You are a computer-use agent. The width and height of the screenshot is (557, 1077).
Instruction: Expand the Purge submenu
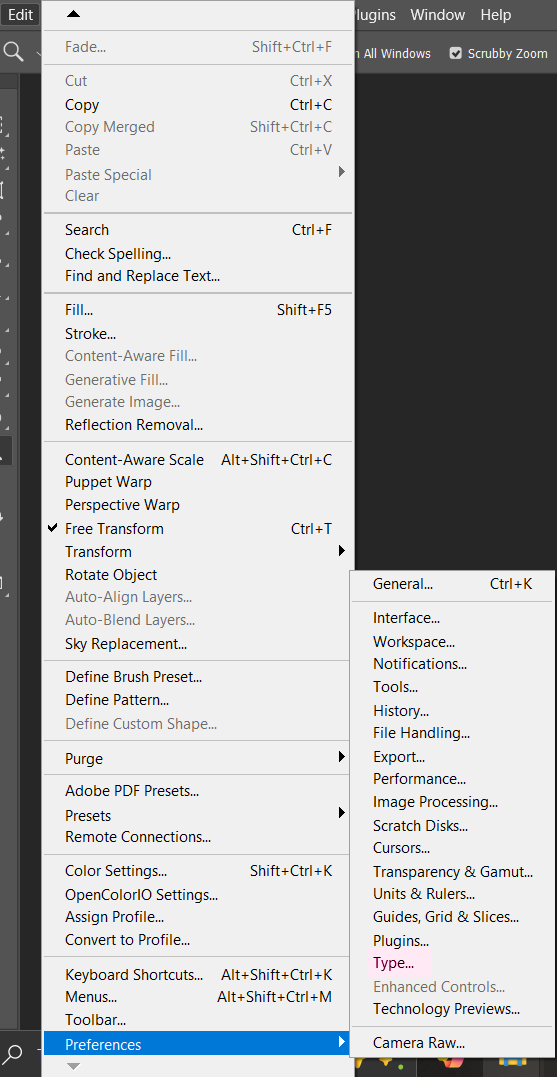tap(198, 758)
